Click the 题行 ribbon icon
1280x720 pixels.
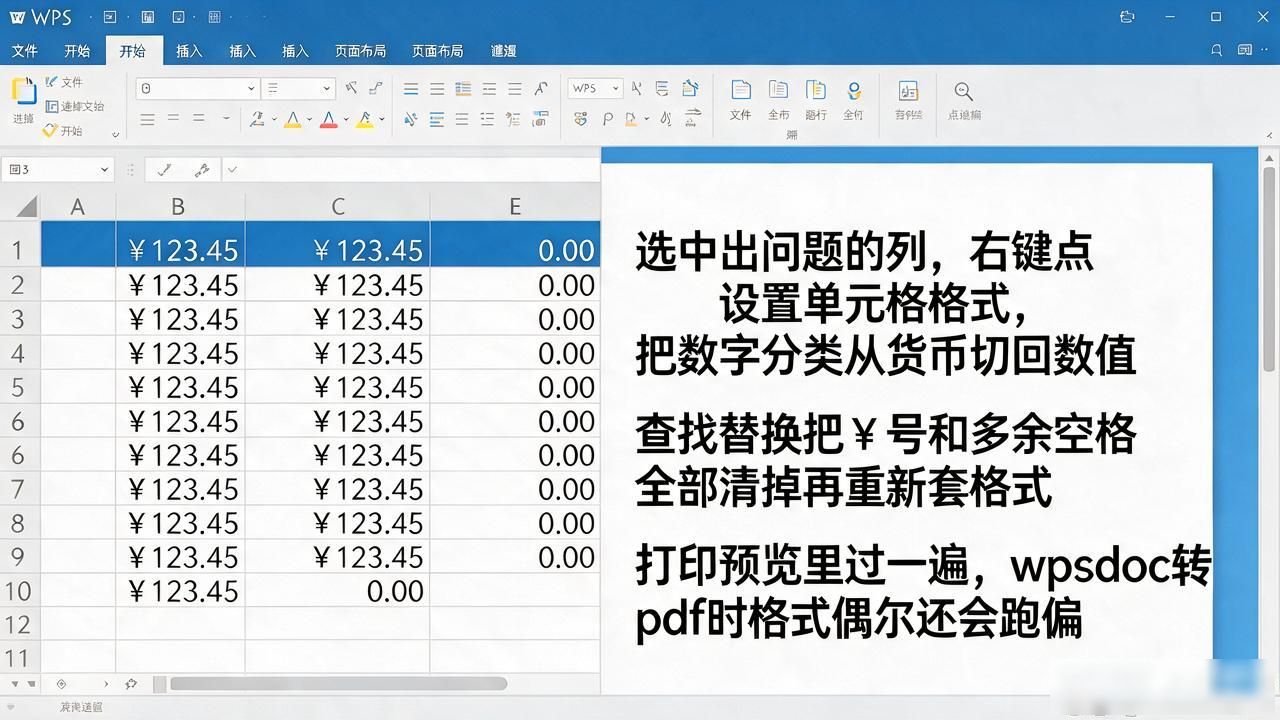[x=816, y=100]
